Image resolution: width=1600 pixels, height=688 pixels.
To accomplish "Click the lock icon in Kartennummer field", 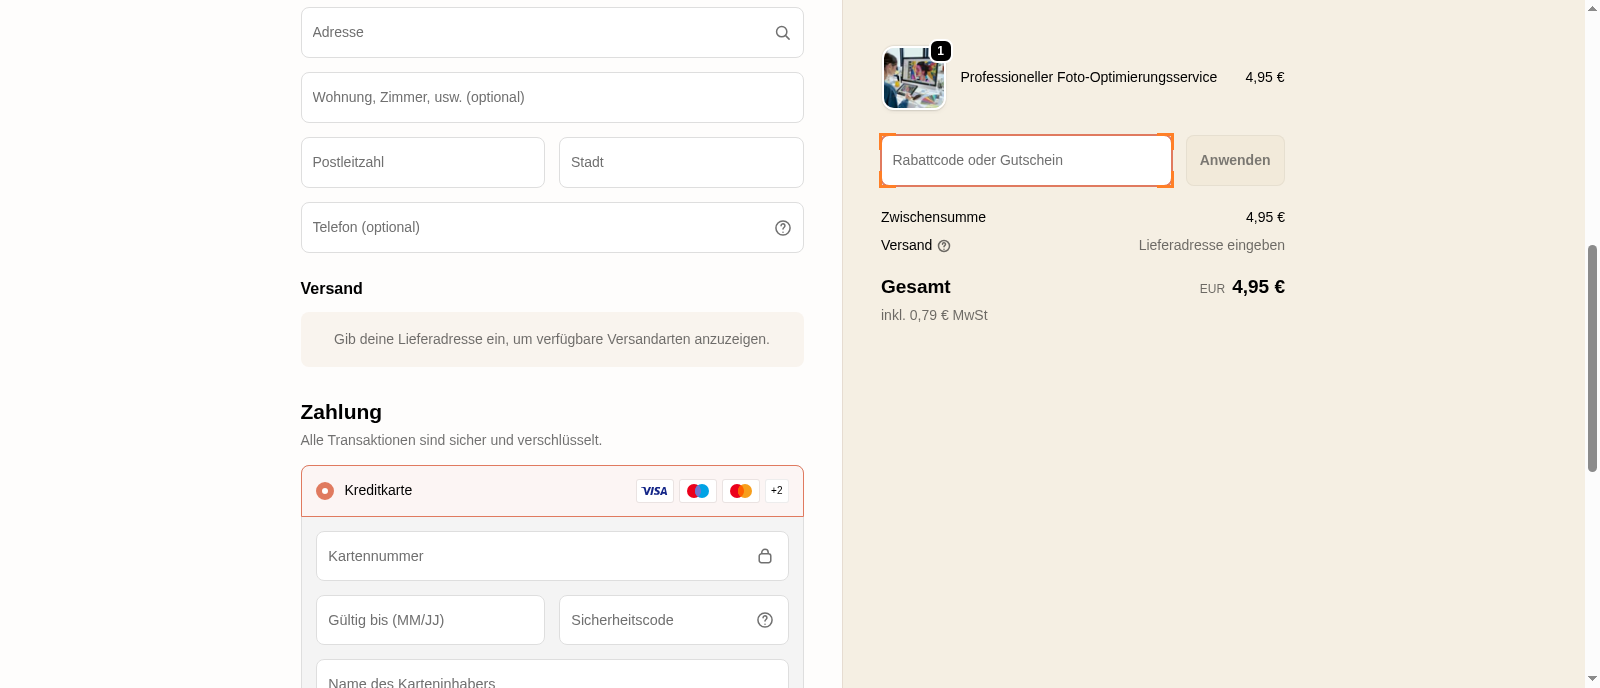I will click(x=764, y=556).
